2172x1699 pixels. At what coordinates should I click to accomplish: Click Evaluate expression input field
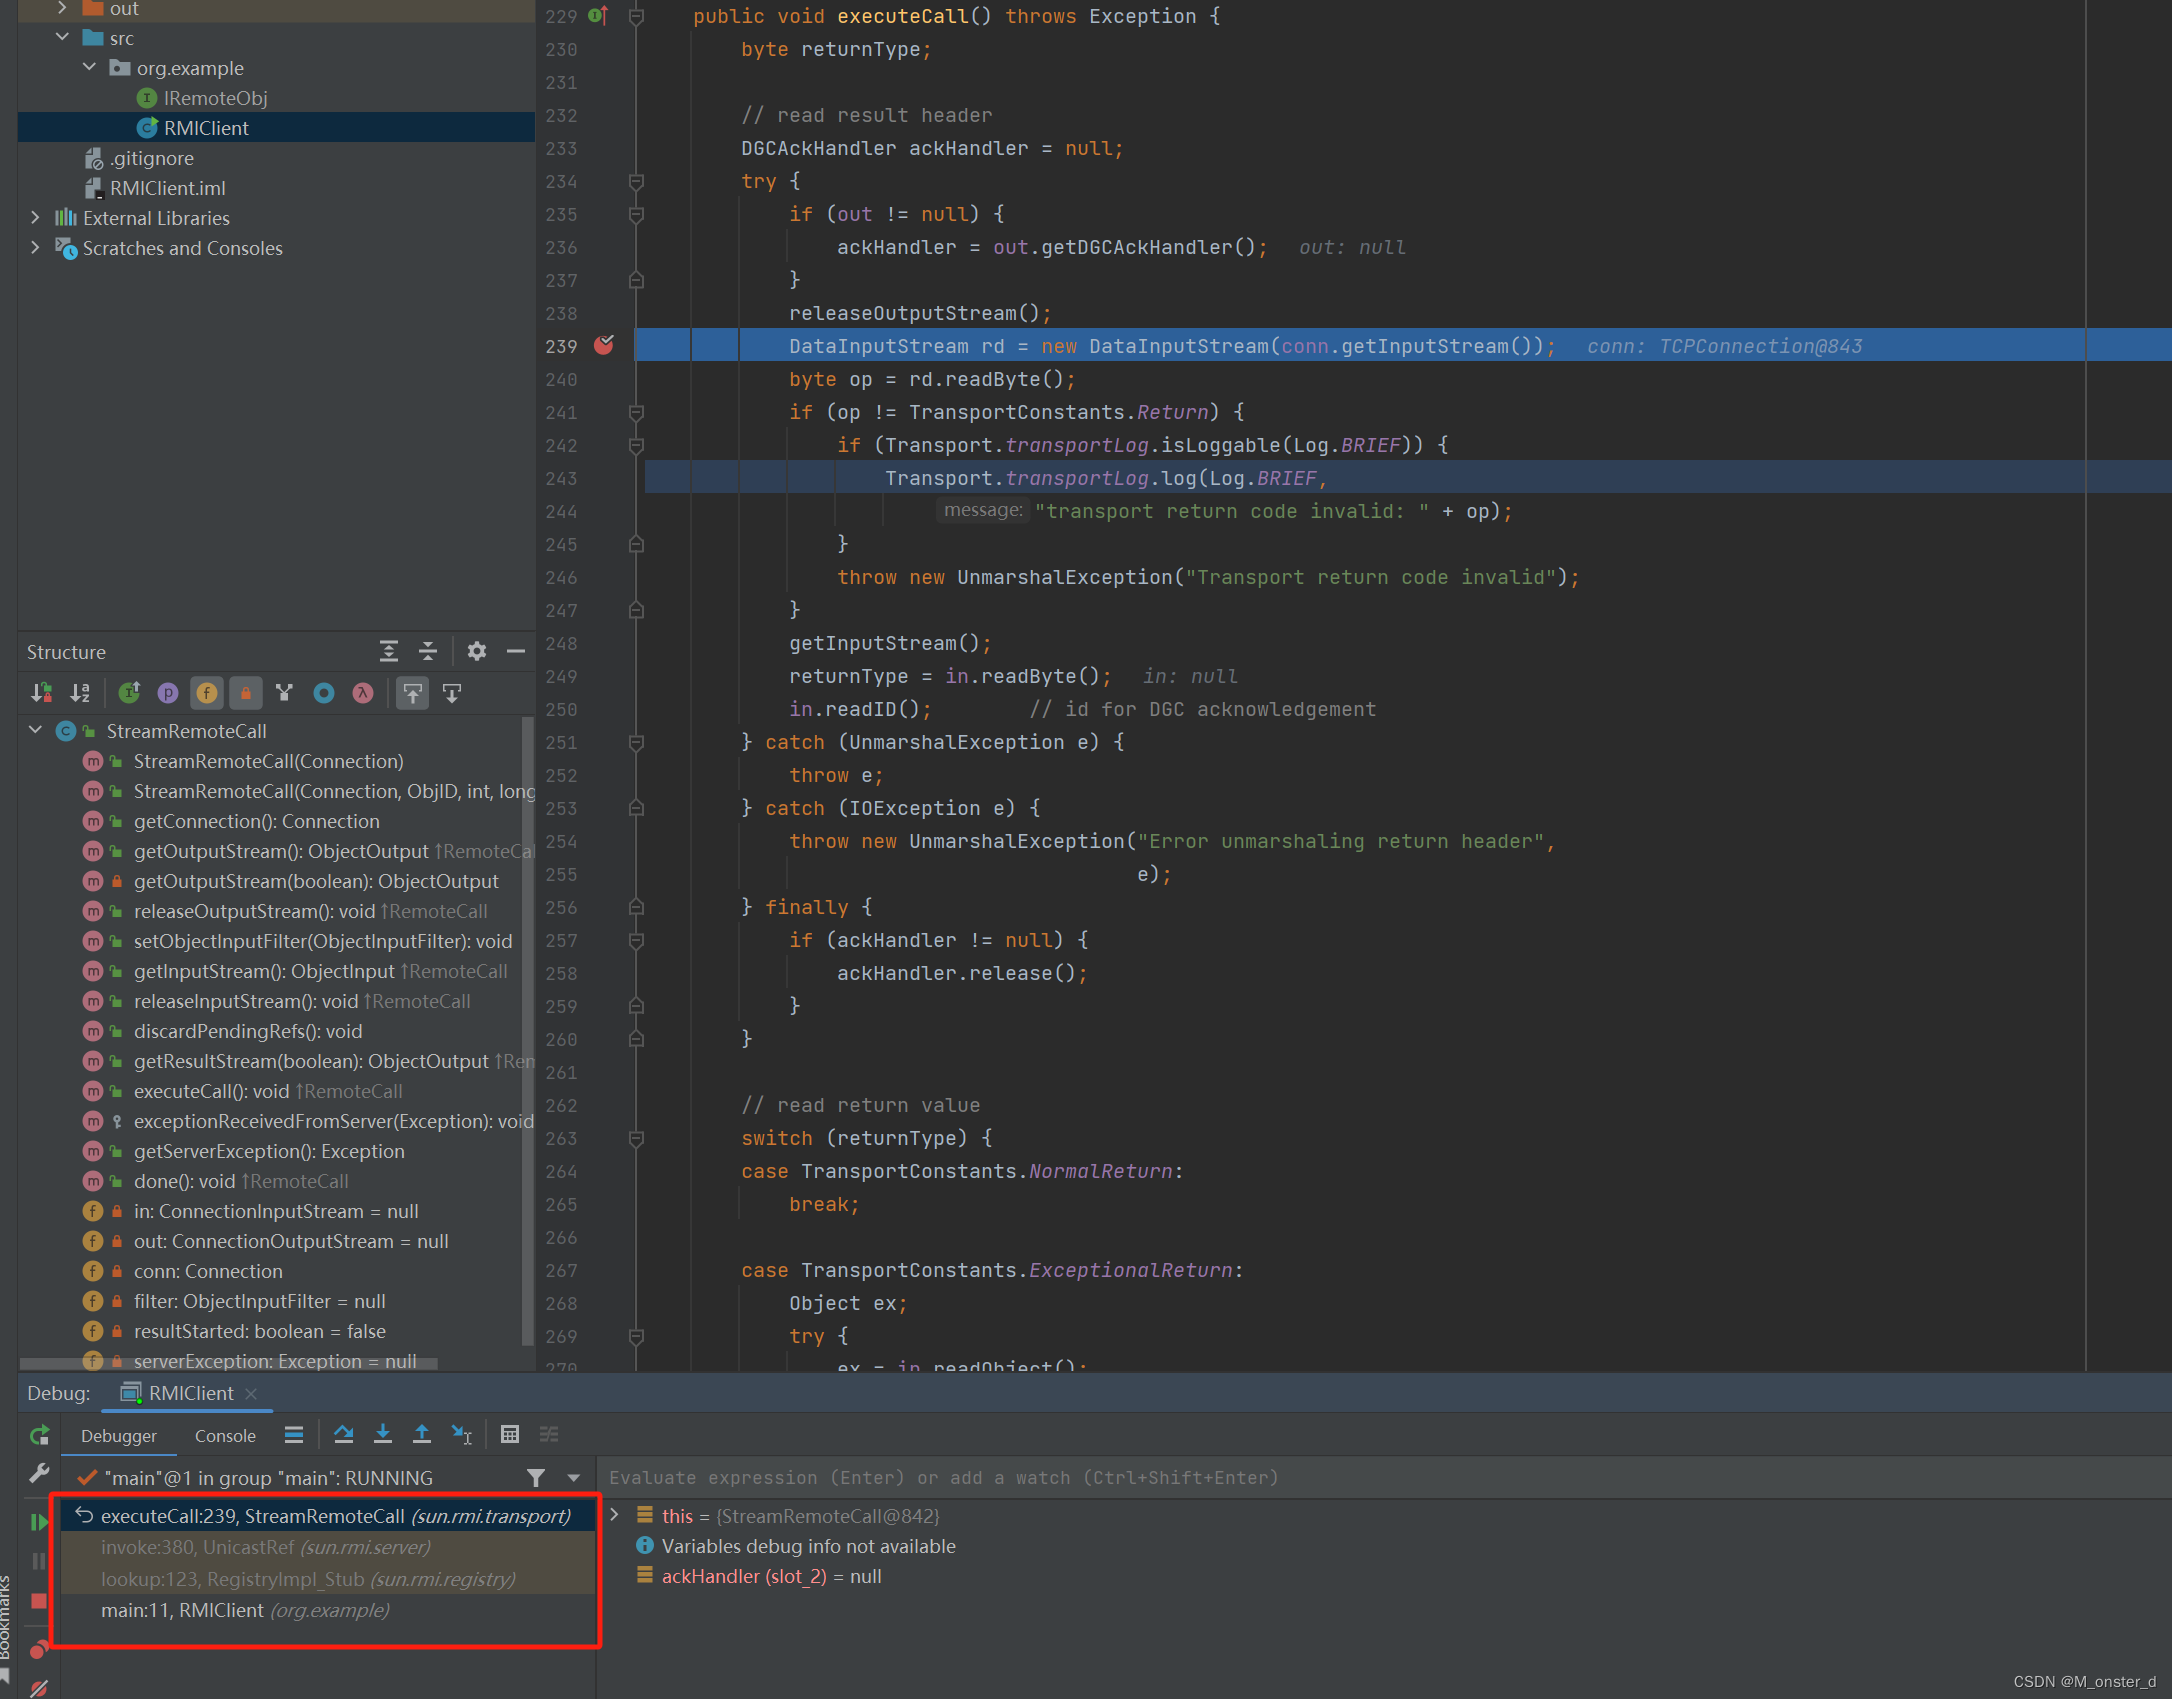[x=1384, y=1477]
